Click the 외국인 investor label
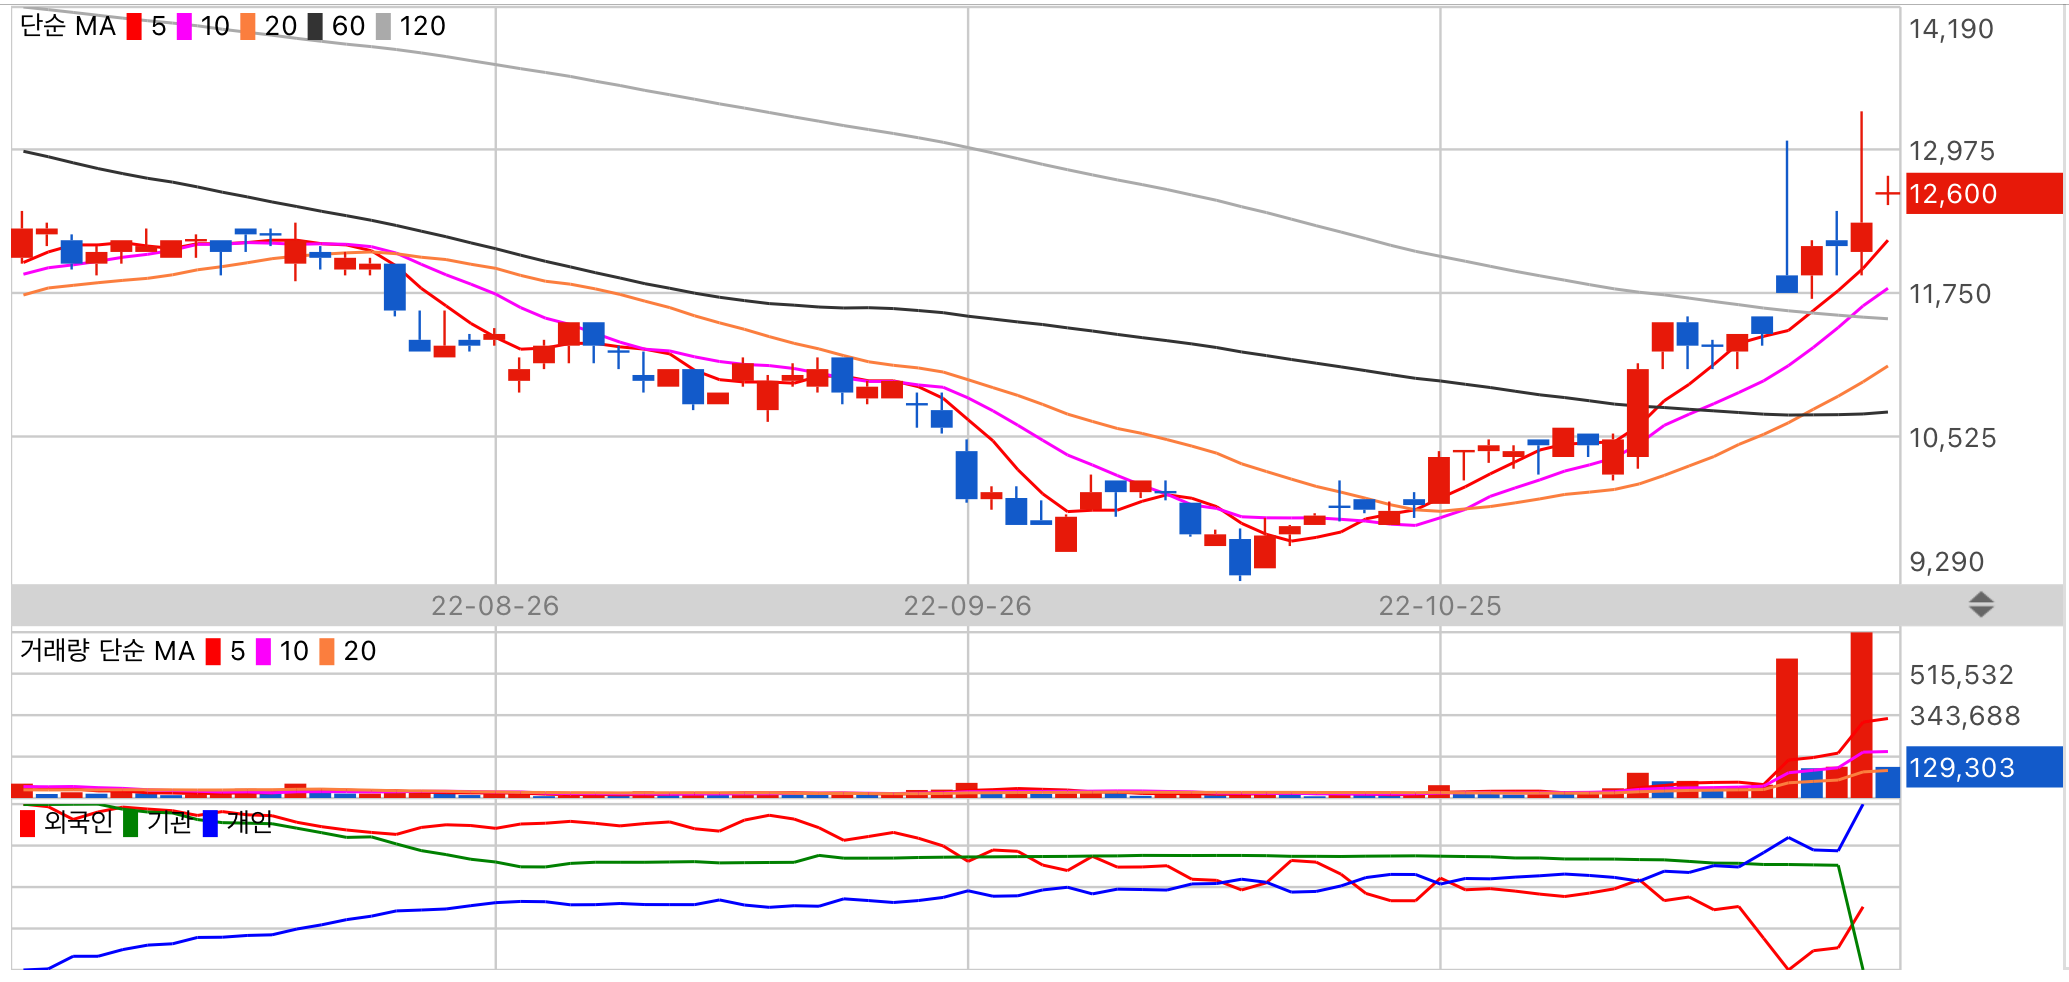The width and height of the screenshot is (2069, 982). click(x=78, y=823)
